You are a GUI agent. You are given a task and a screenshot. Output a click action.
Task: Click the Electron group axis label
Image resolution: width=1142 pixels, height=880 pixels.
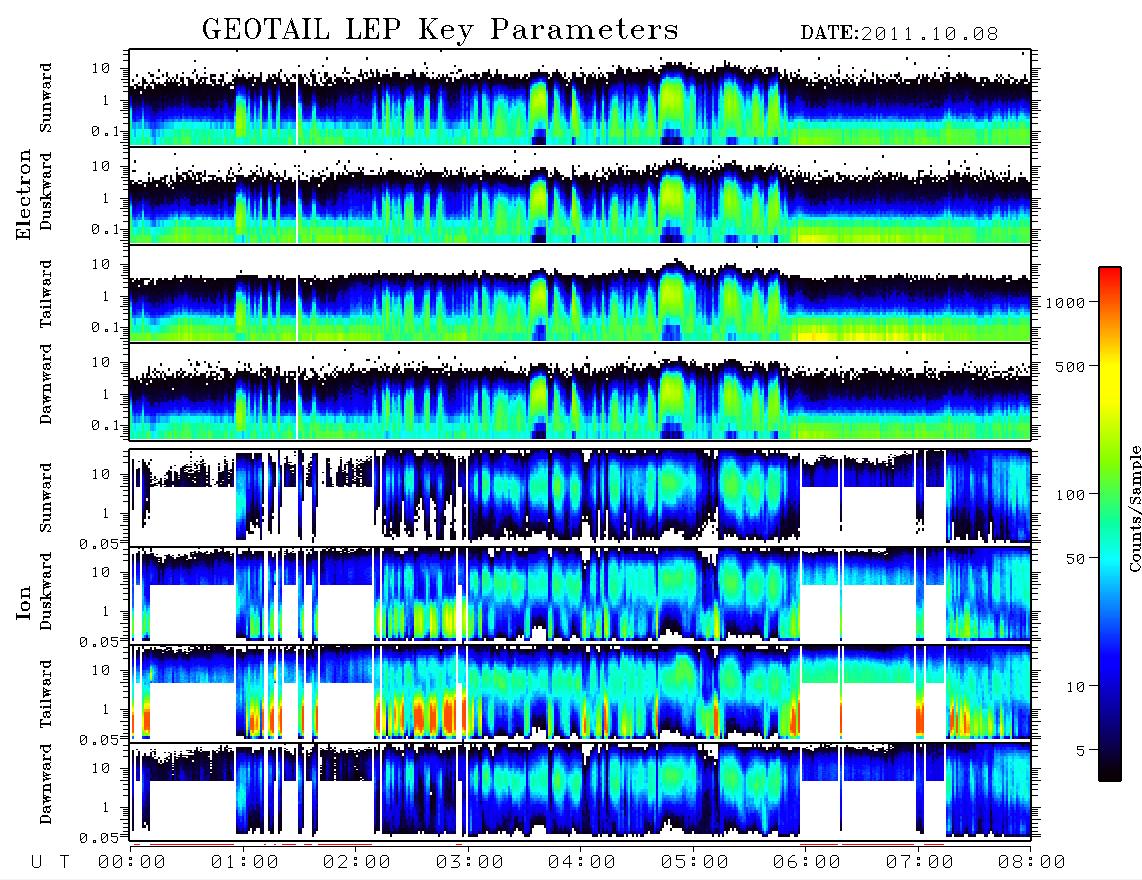23,195
